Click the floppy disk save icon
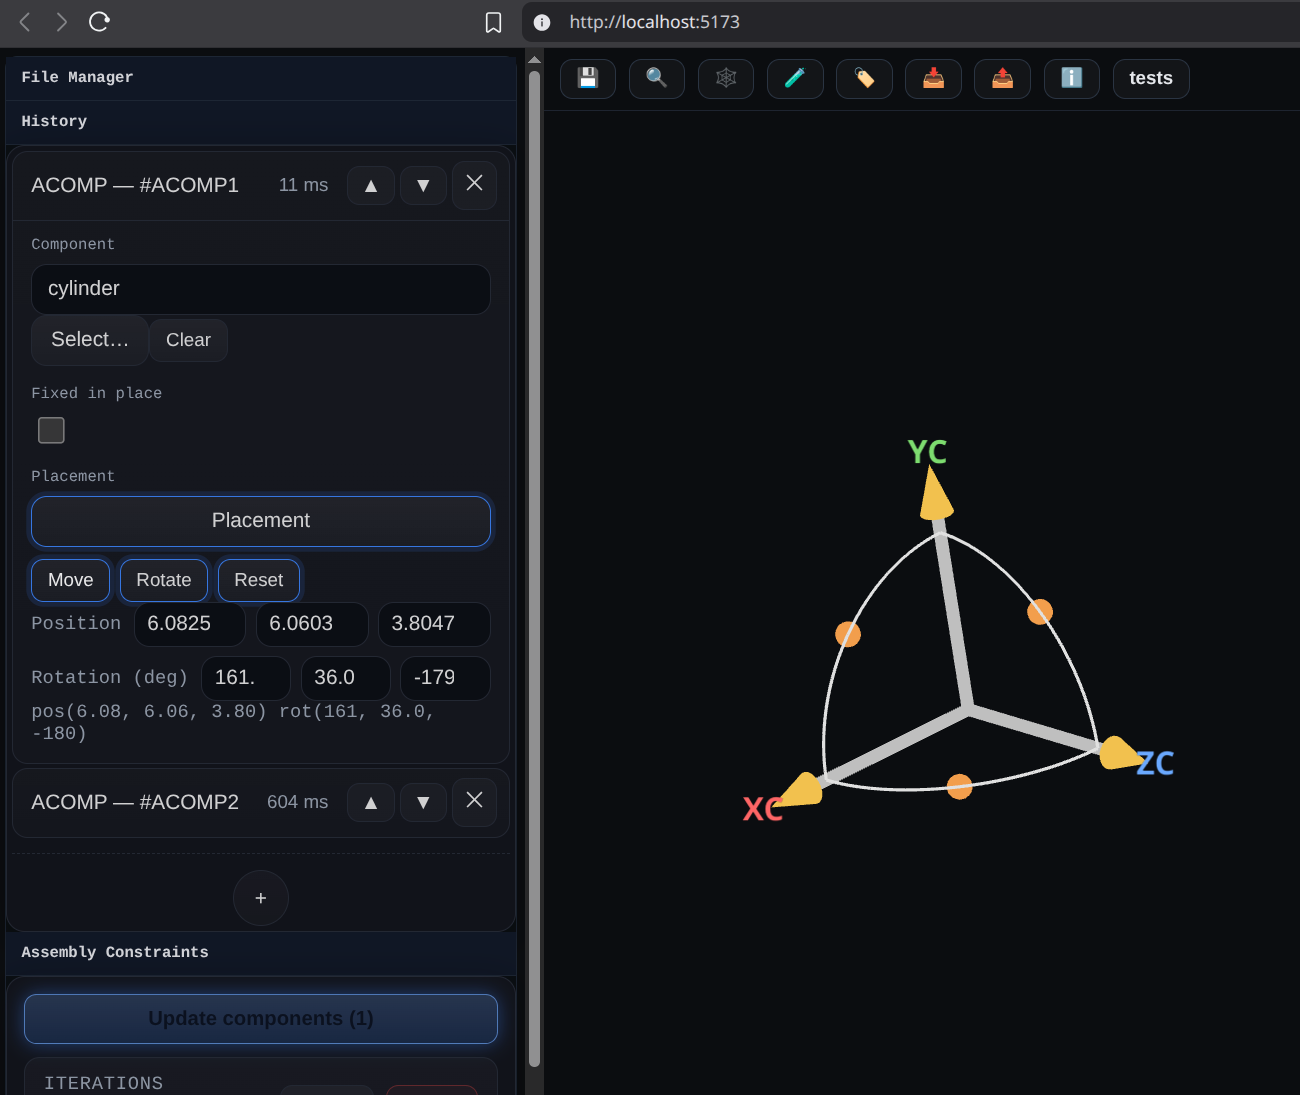The width and height of the screenshot is (1300, 1095). point(588,78)
